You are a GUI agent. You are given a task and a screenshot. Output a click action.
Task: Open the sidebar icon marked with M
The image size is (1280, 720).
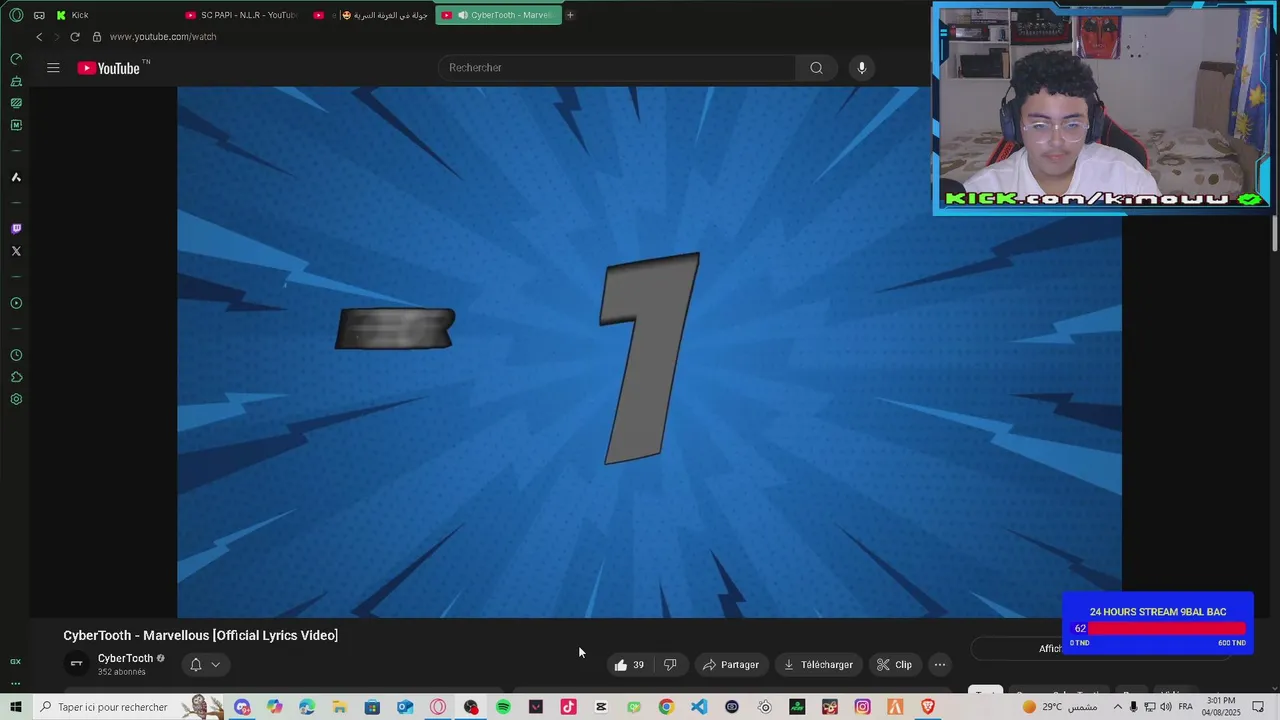(x=16, y=125)
